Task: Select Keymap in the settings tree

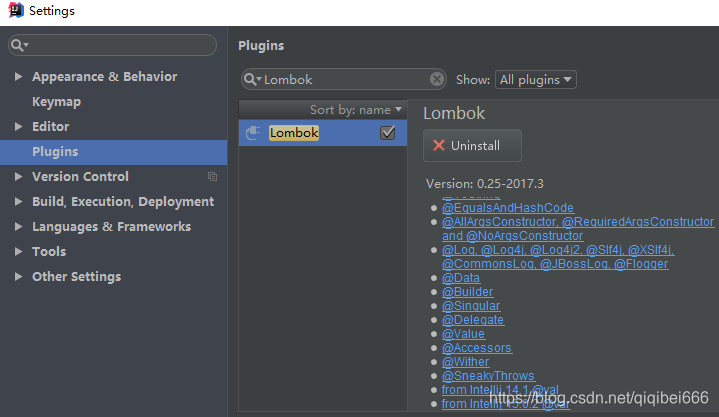Action: click(x=56, y=102)
